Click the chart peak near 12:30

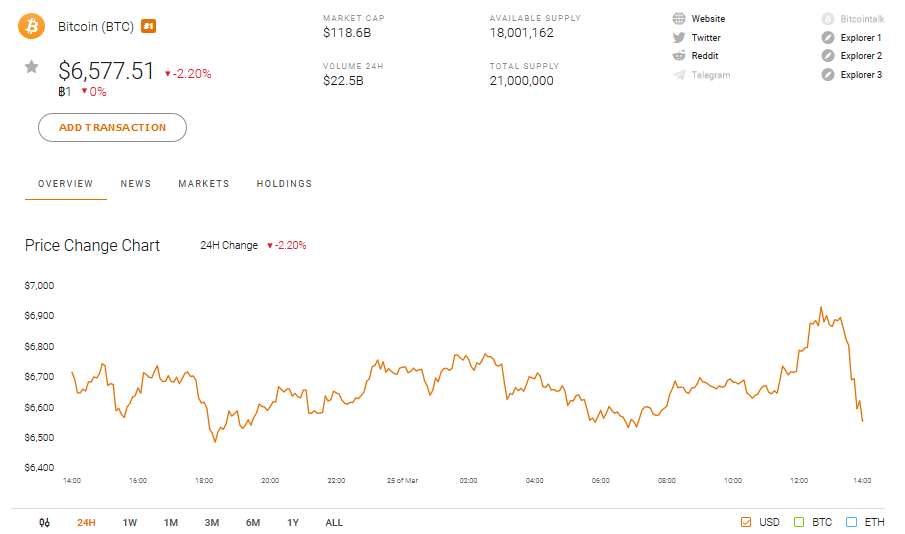click(821, 308)
